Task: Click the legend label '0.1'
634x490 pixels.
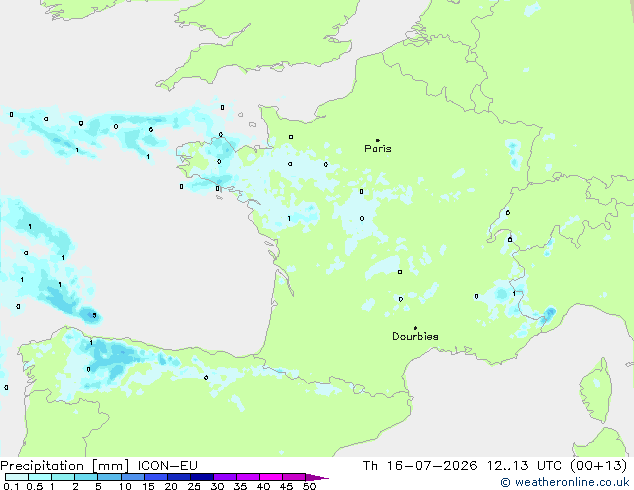Action: 11,486
